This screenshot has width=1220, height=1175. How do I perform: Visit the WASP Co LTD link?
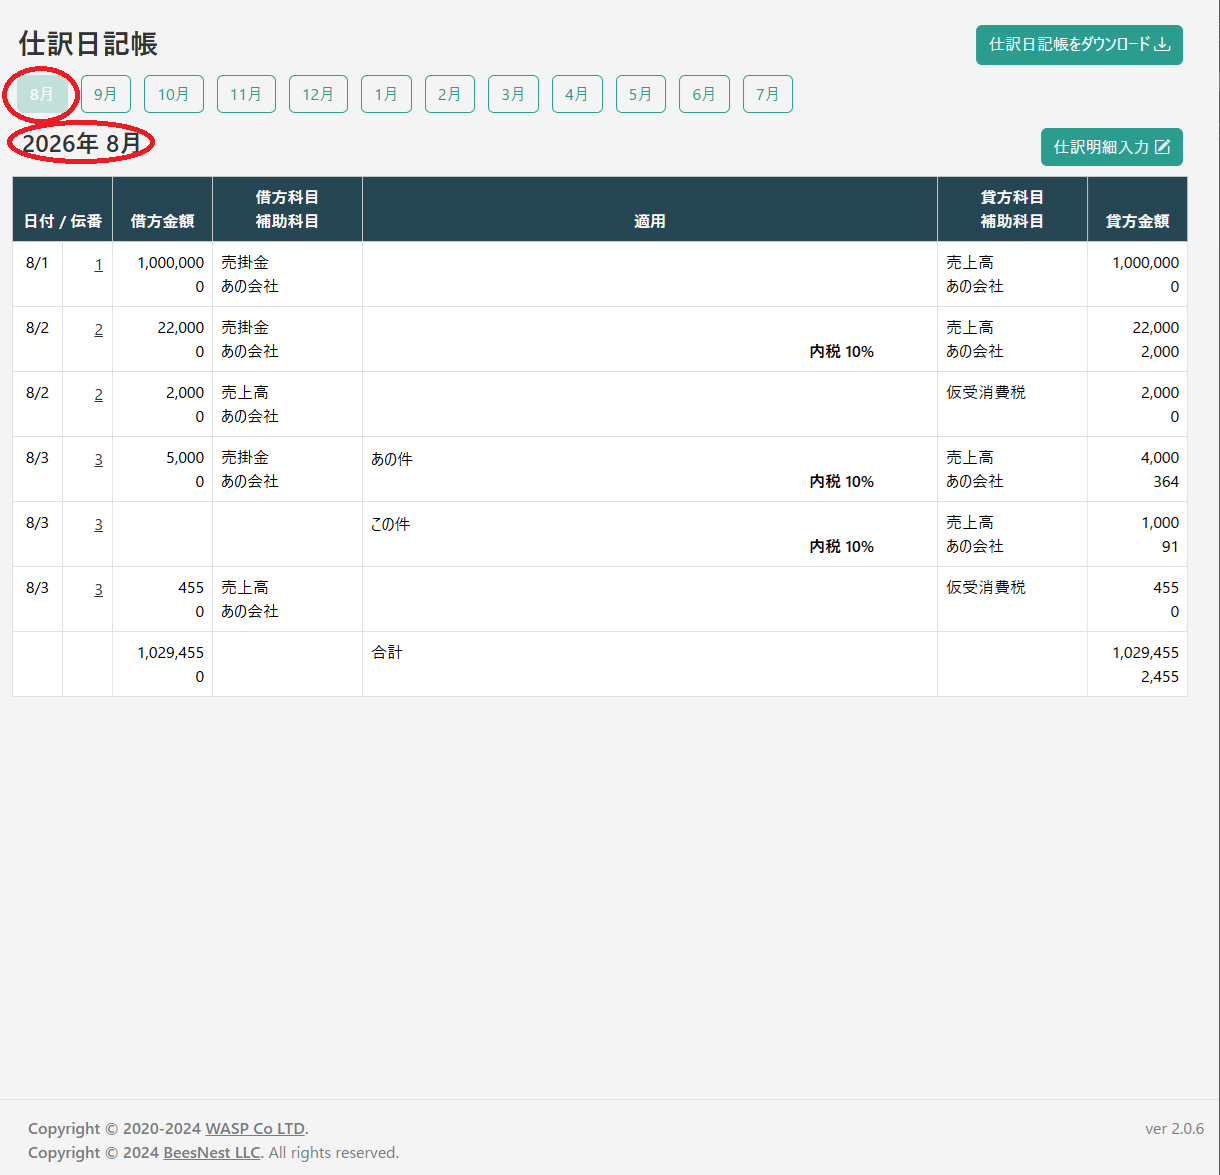[256, 1129]
